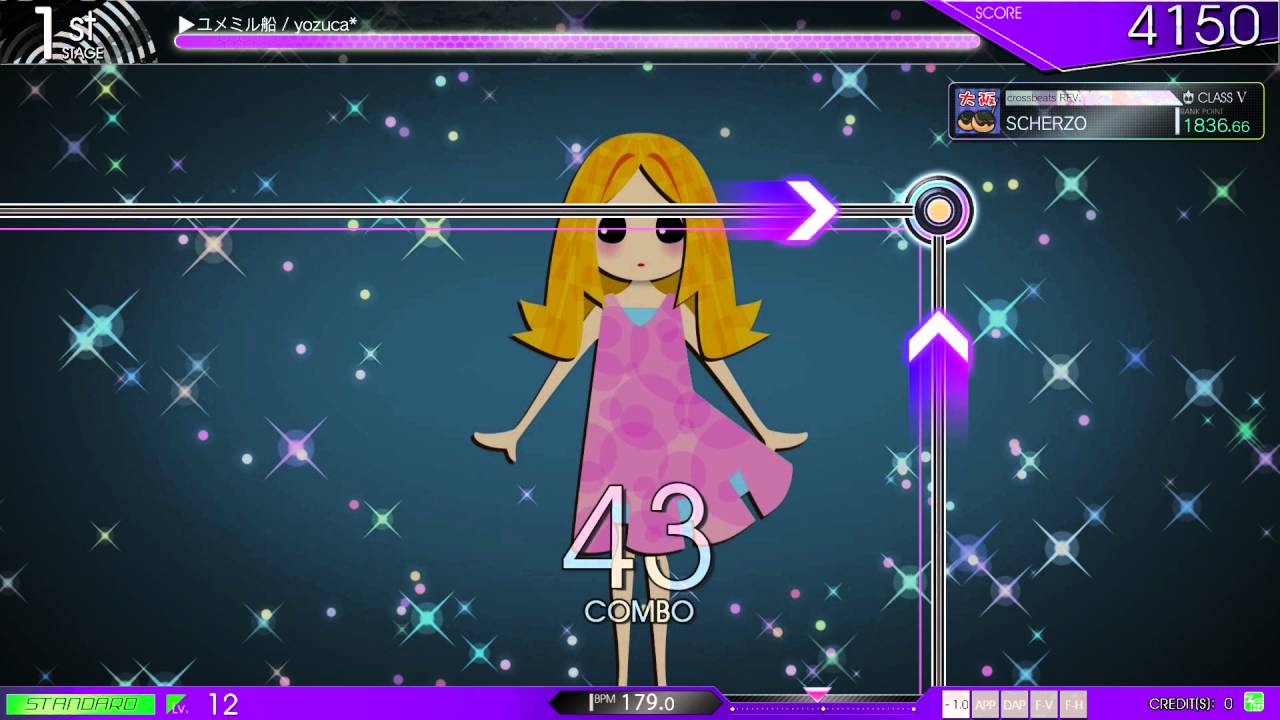Tap the circular note target on the line

pos(938,211)
